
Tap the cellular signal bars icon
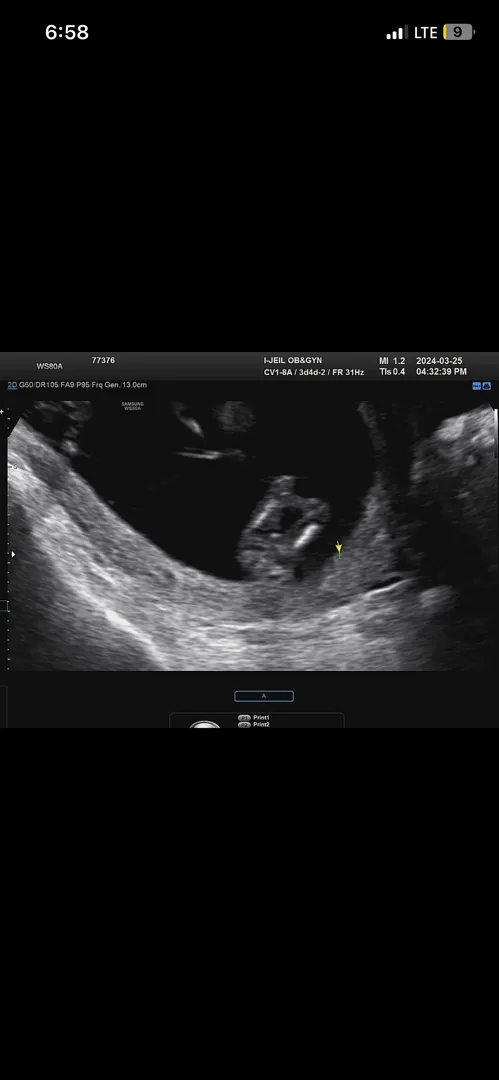coord(396,32)
